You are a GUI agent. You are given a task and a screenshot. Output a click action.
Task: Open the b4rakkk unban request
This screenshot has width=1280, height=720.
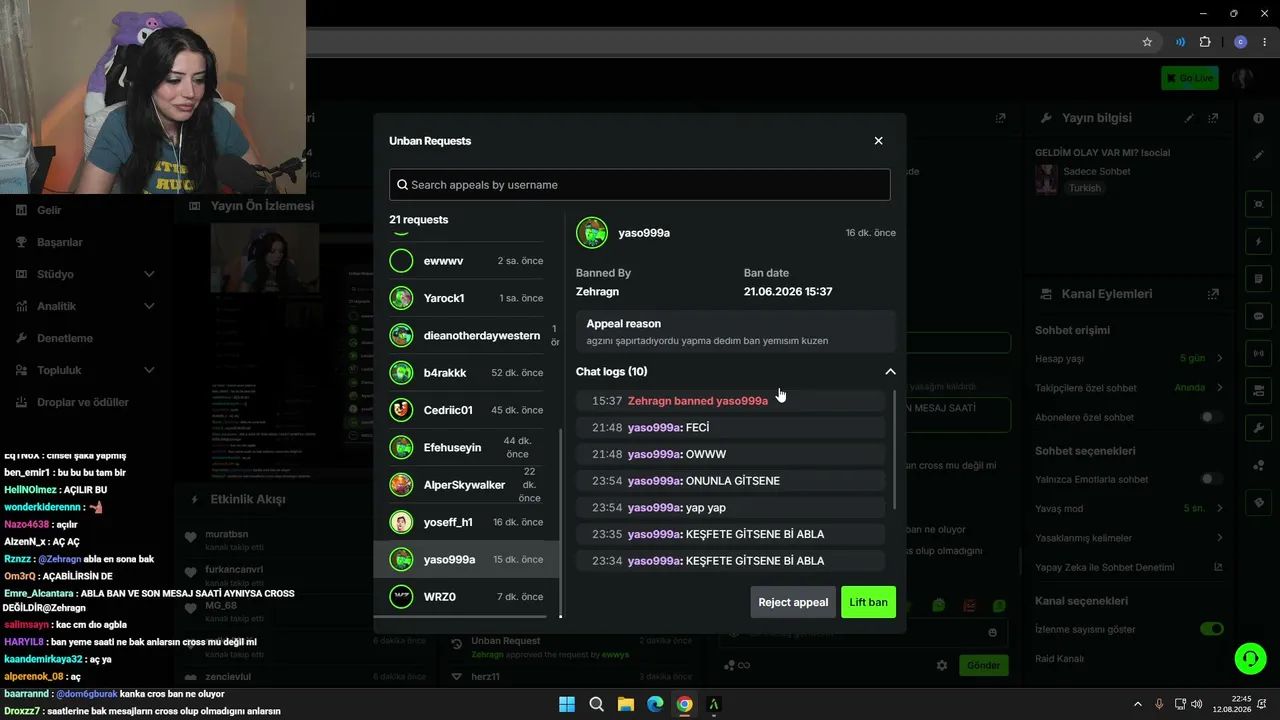pos(468,373)
